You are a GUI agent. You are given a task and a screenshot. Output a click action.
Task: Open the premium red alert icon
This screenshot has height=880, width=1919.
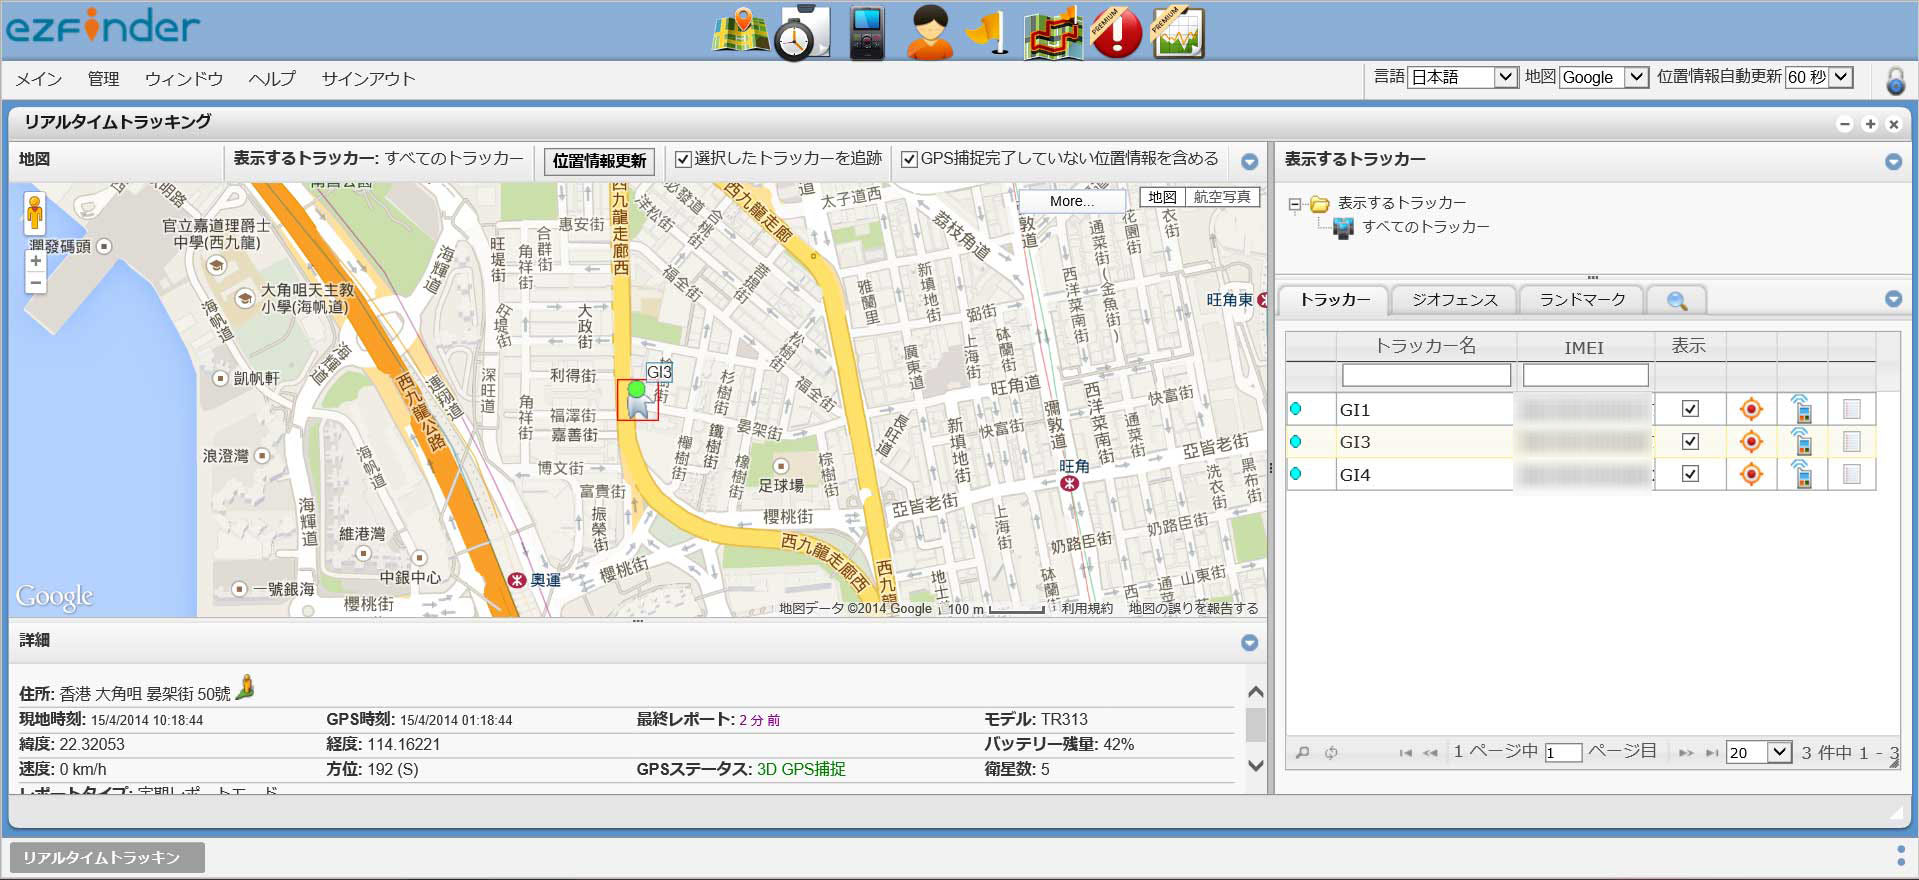(x=1116, y=34)
